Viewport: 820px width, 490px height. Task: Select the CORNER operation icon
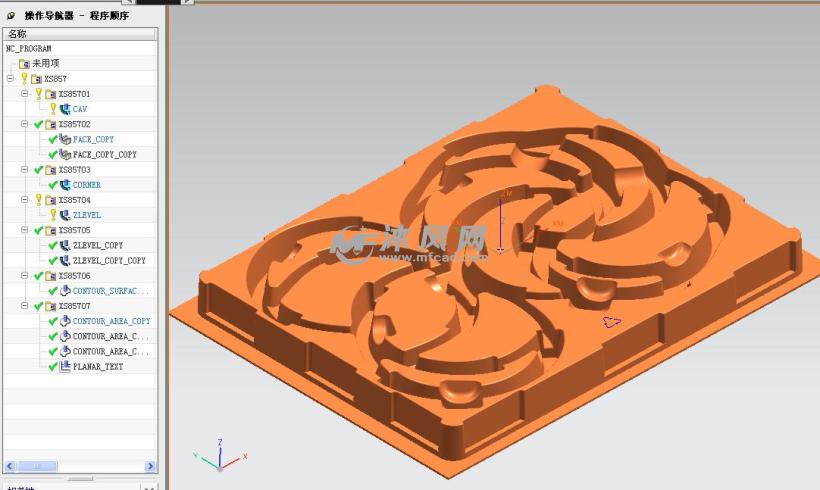coord(65,185)
